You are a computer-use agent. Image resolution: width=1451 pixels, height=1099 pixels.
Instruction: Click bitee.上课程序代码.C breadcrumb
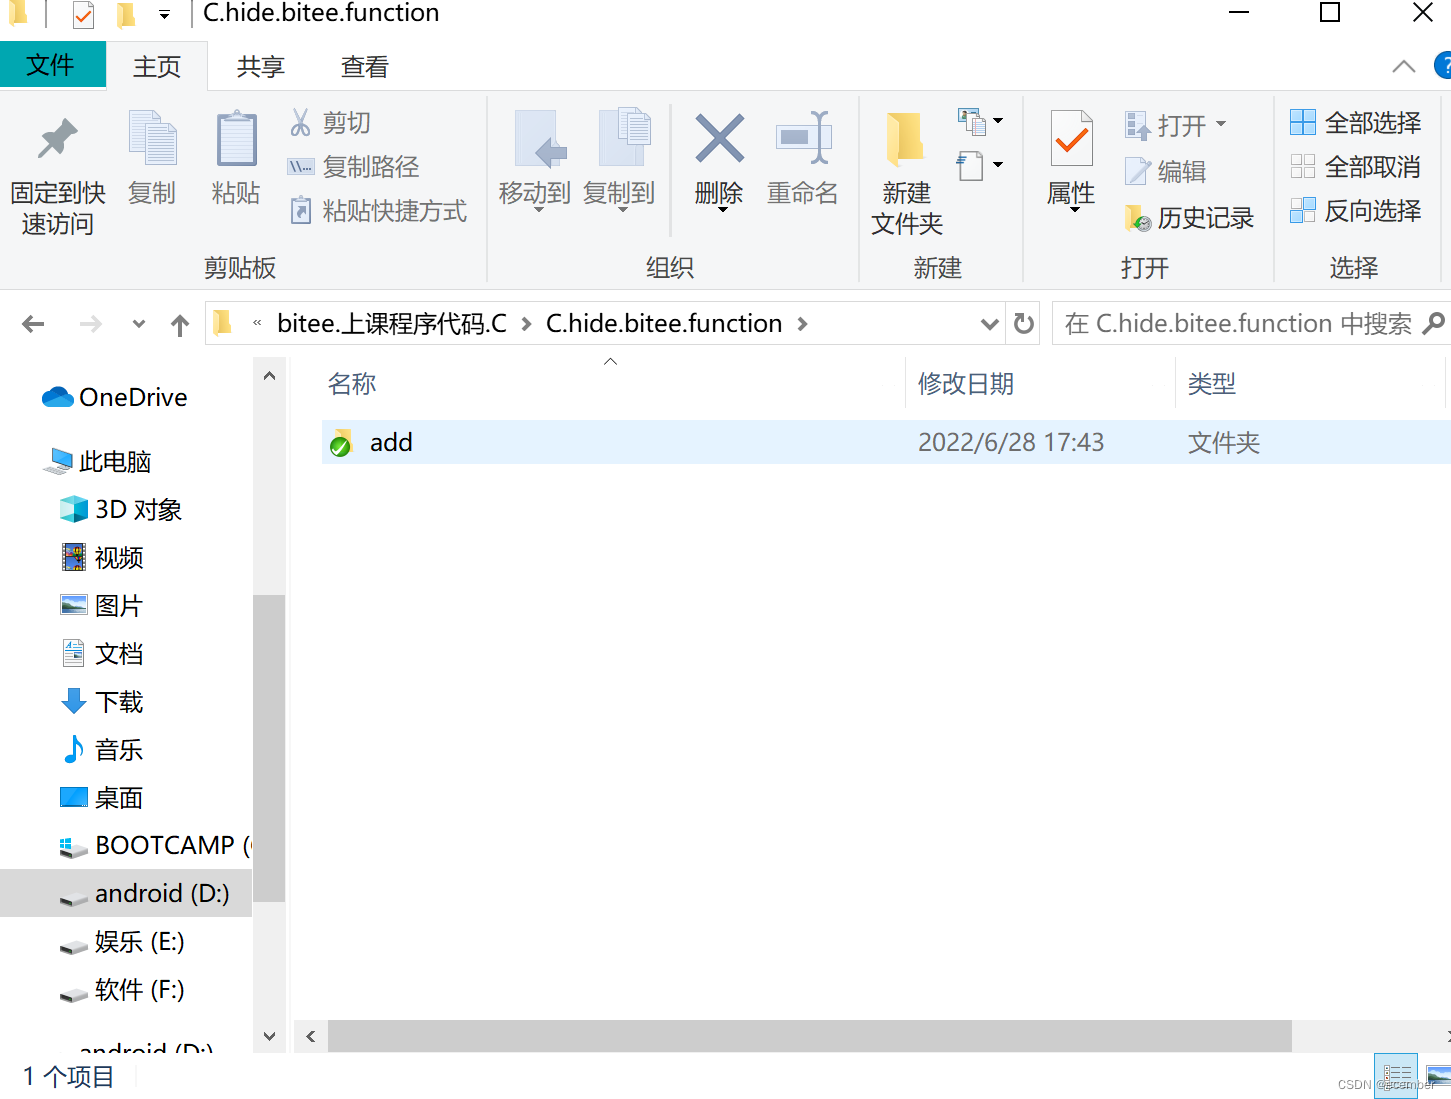[x=392, y=323]
